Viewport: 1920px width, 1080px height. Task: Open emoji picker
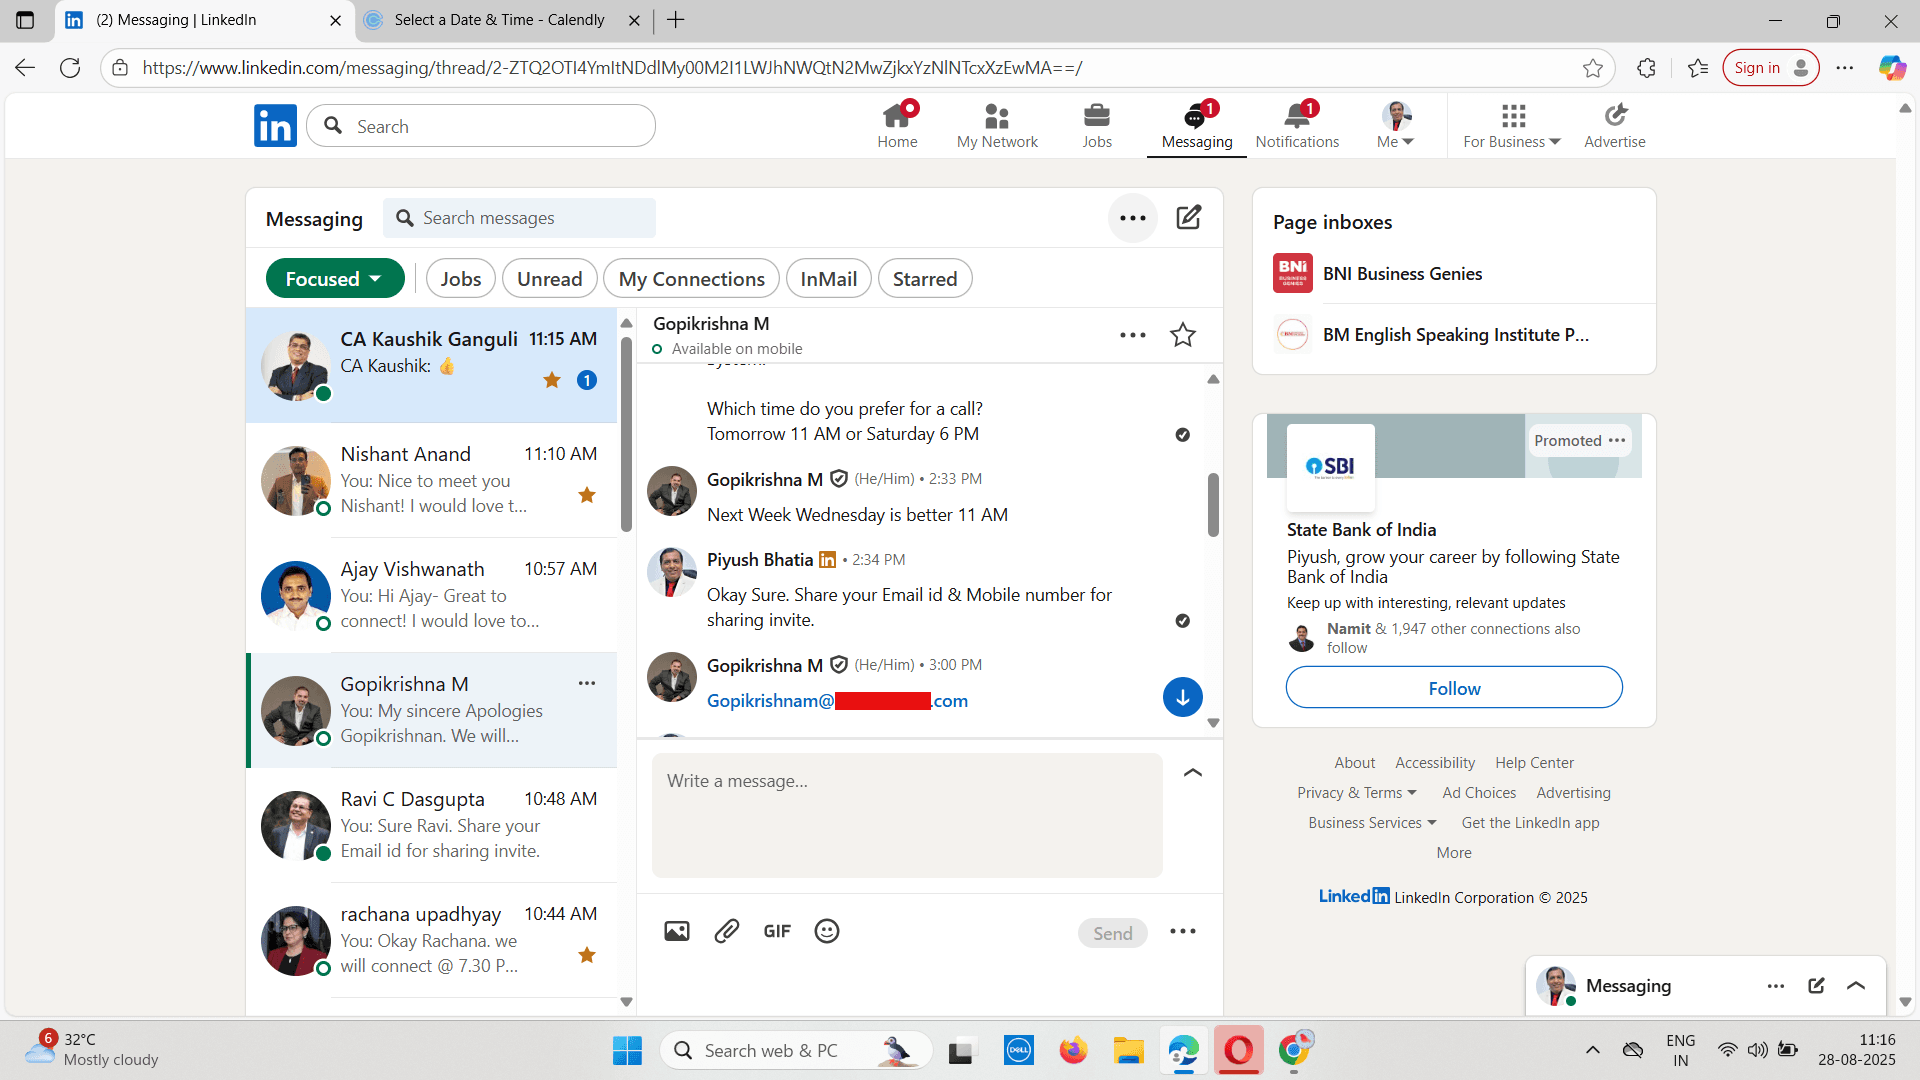click(x=827, y=931)
